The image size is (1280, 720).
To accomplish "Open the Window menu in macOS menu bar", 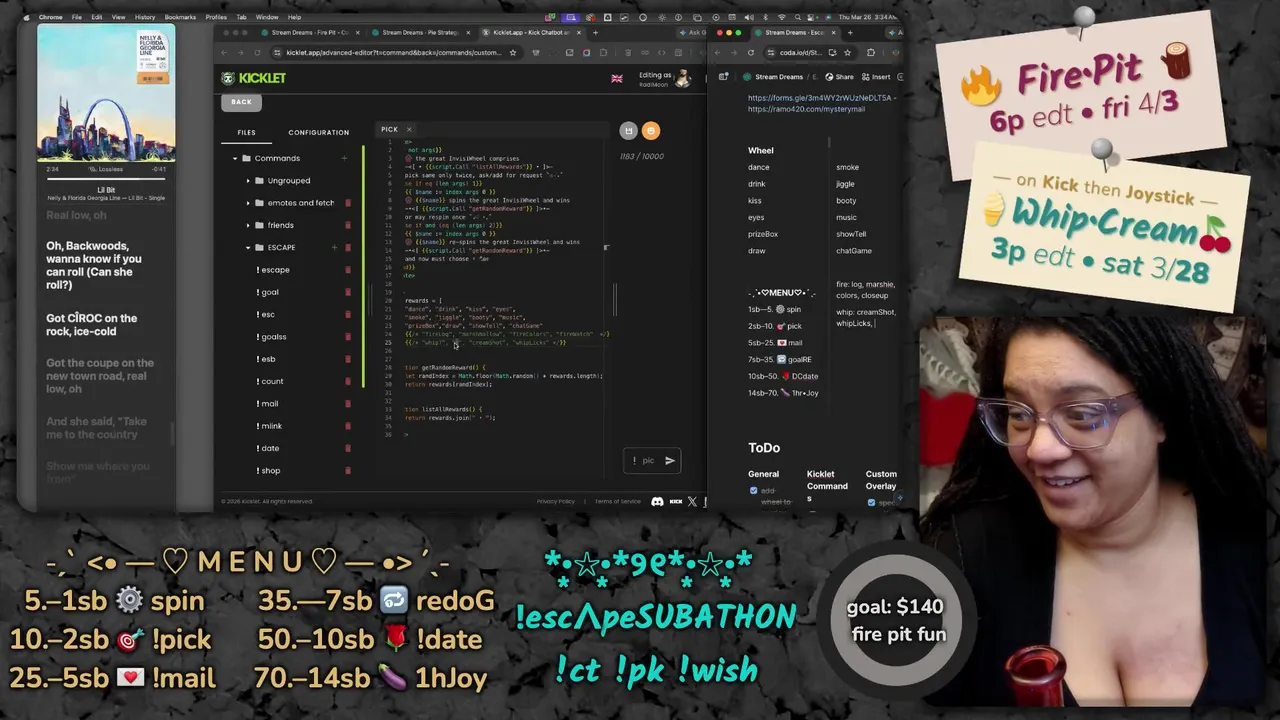I will 267,17.
